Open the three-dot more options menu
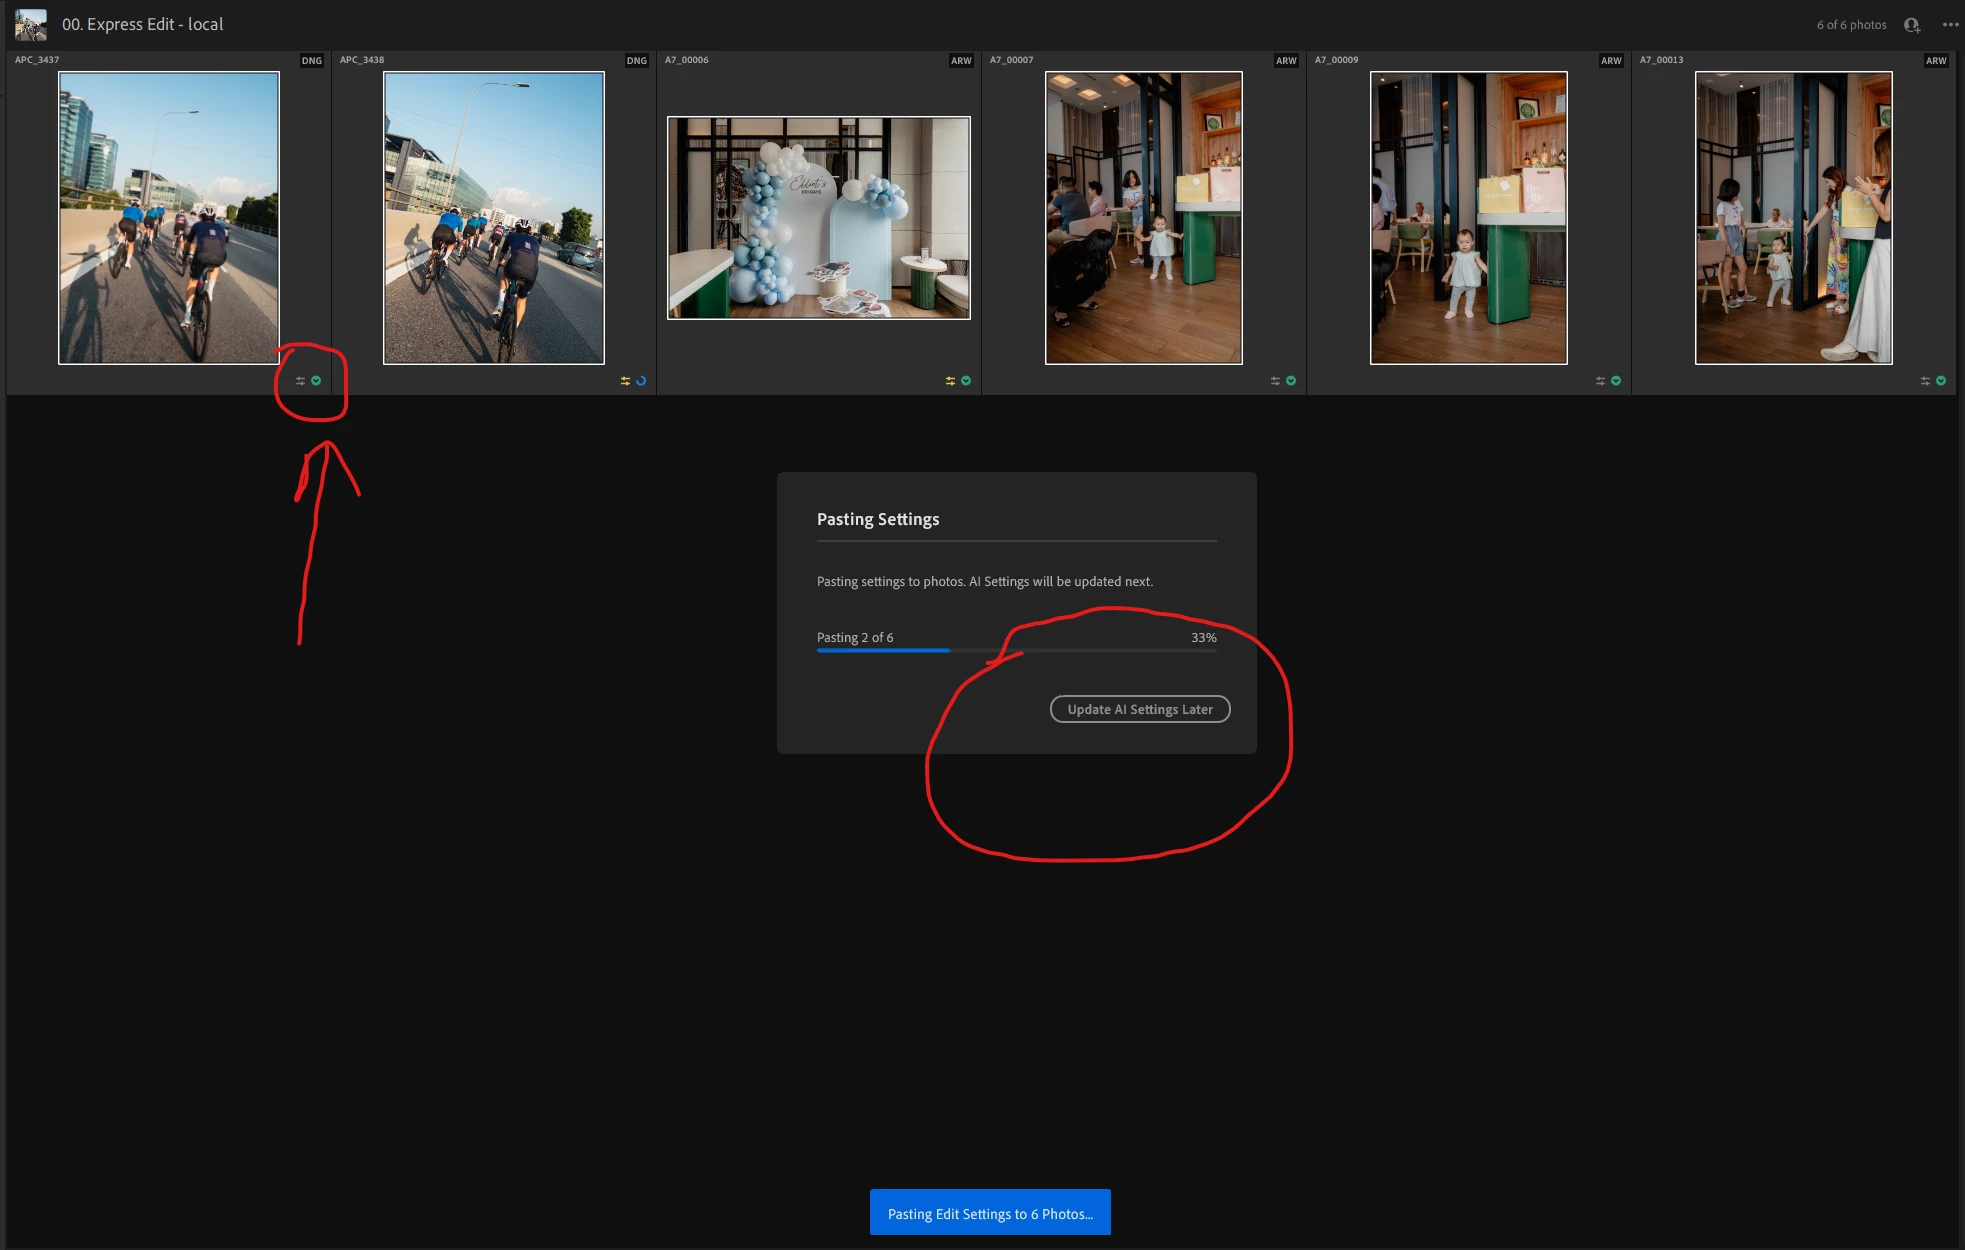 click(x=1950, y=25)
